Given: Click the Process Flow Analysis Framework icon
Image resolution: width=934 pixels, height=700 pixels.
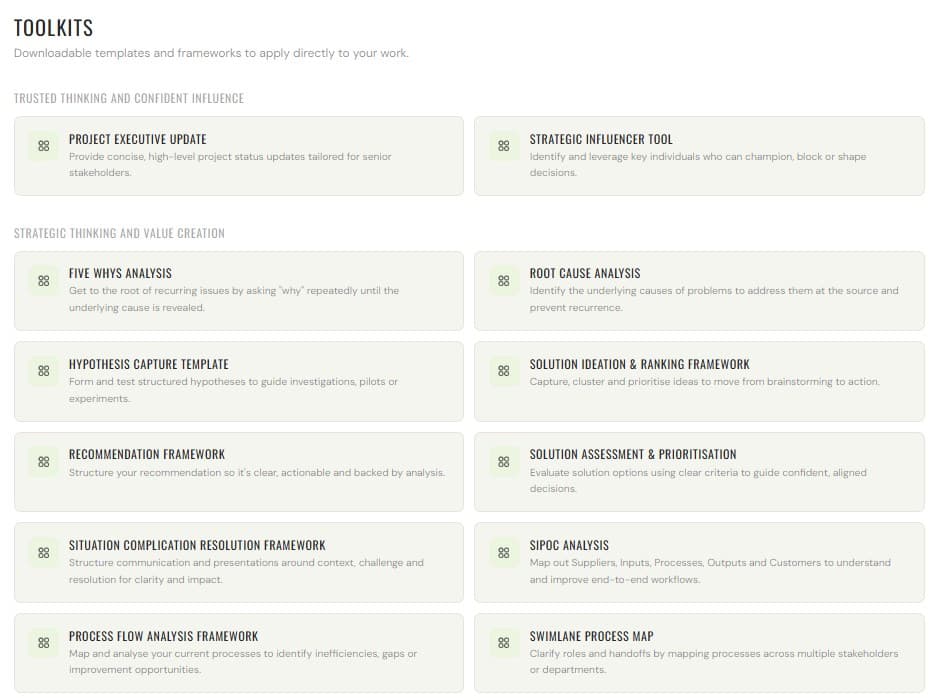Looking at the screenshot, I should pos(43,643).
